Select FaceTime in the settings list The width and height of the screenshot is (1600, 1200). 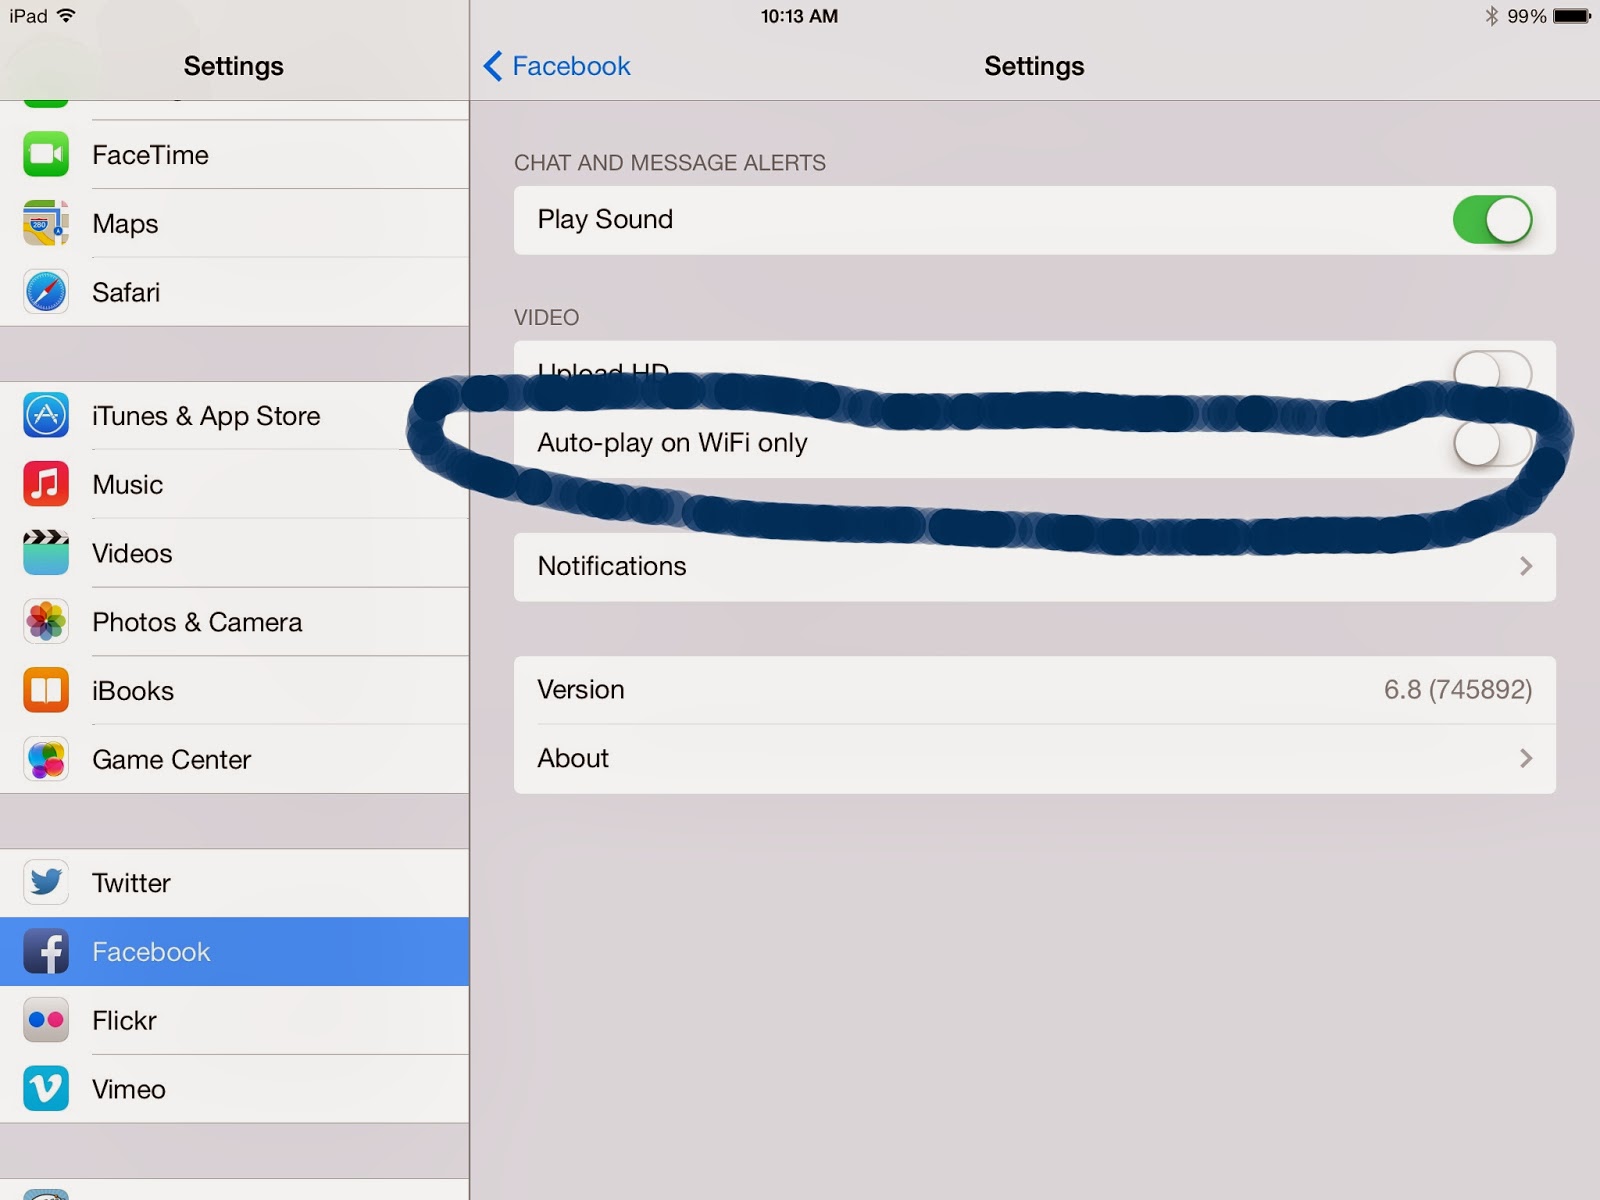(x=234, y=154)
